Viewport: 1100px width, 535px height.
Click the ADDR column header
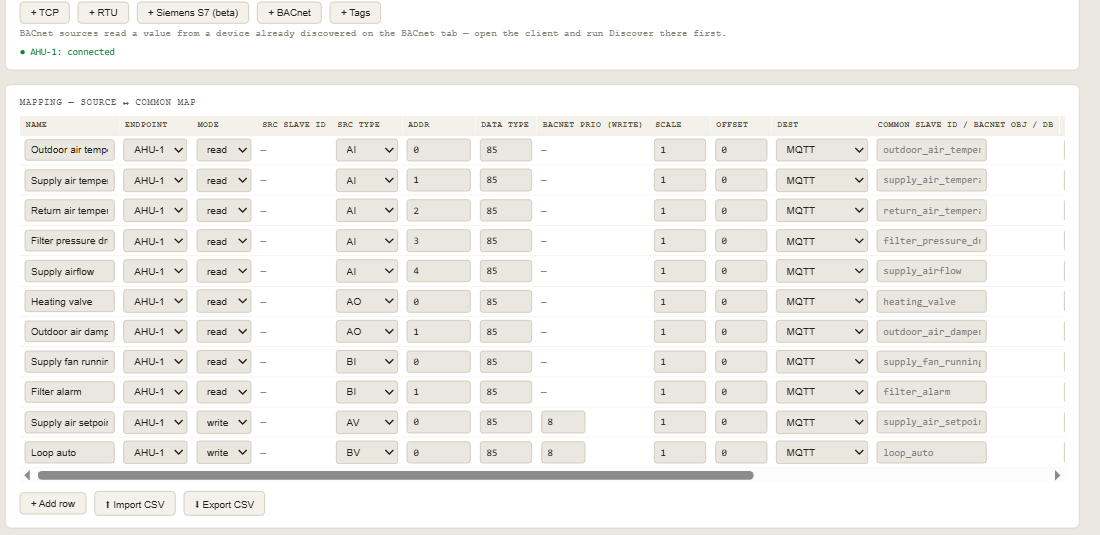(x=418, y=125)
